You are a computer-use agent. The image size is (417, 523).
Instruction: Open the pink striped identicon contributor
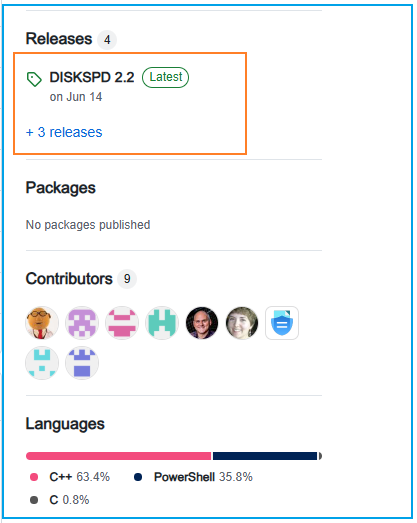[122, 323]
